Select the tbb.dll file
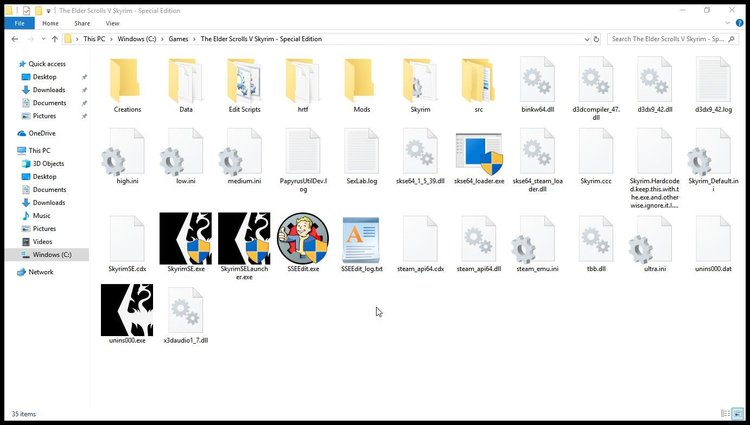 point(596,244)
